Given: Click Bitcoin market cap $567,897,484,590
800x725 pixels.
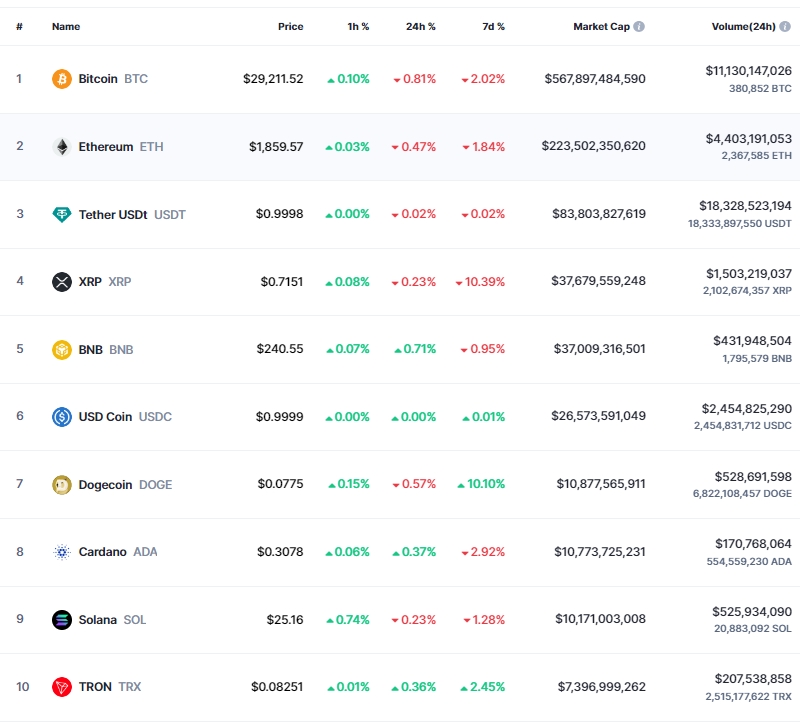Looking at the screenshot, I should (595, 79).
